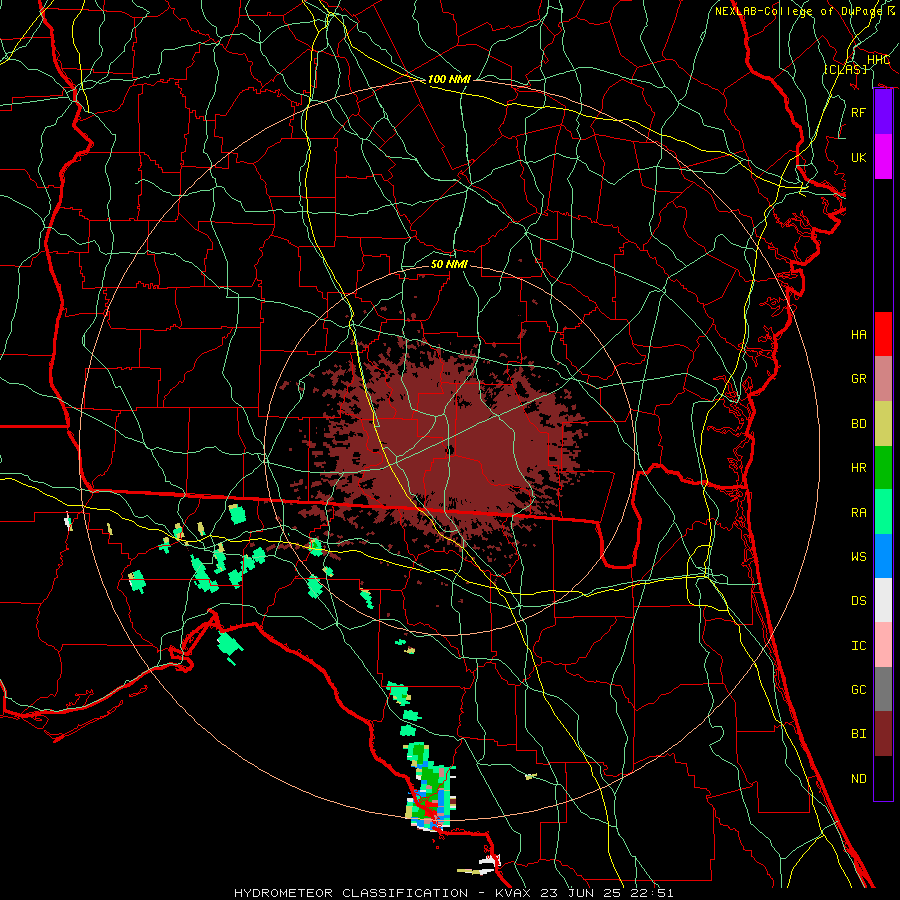Click the DS white legend swatch
This screenshot has height=900, width=900.
883,600
